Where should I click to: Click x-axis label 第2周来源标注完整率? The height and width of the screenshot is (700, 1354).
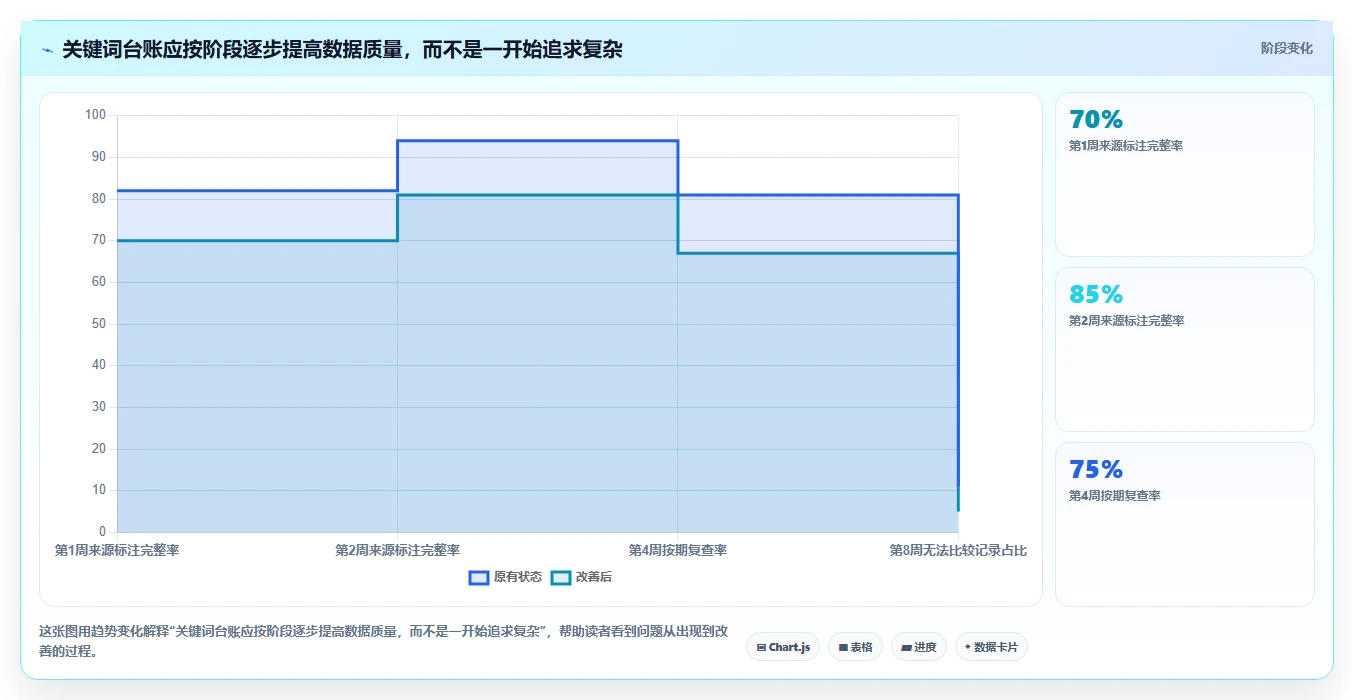coord(397,550)
